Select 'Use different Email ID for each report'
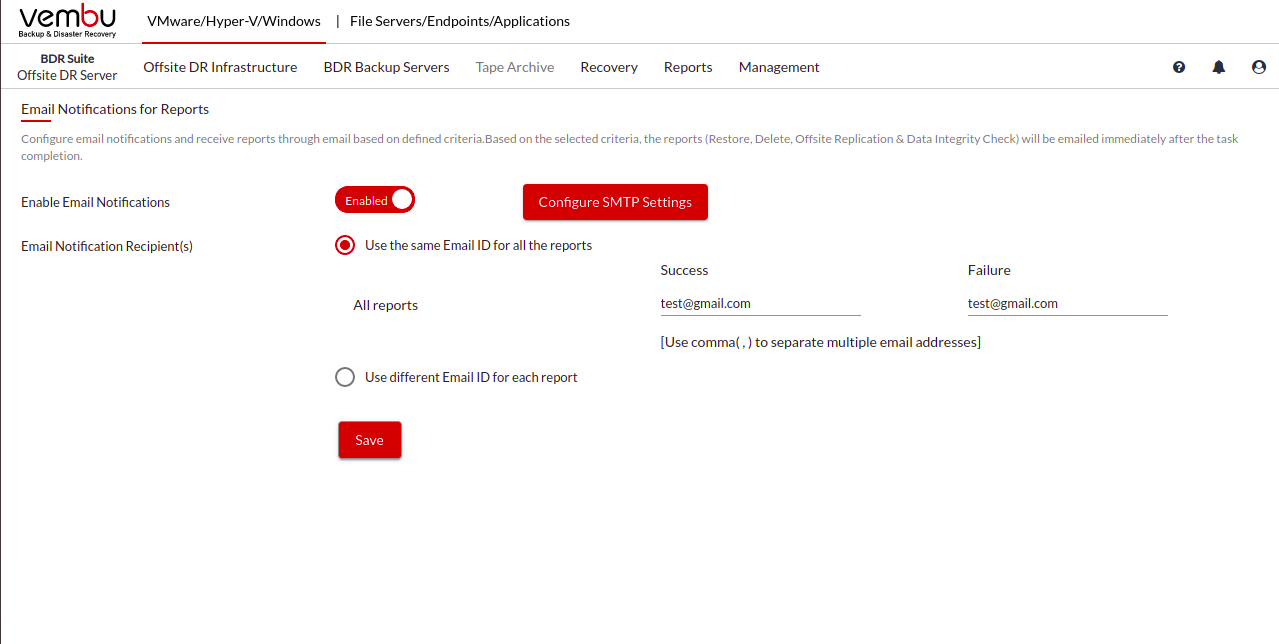This screenshot has height=644, width=1279. click(x=345, y=377)
